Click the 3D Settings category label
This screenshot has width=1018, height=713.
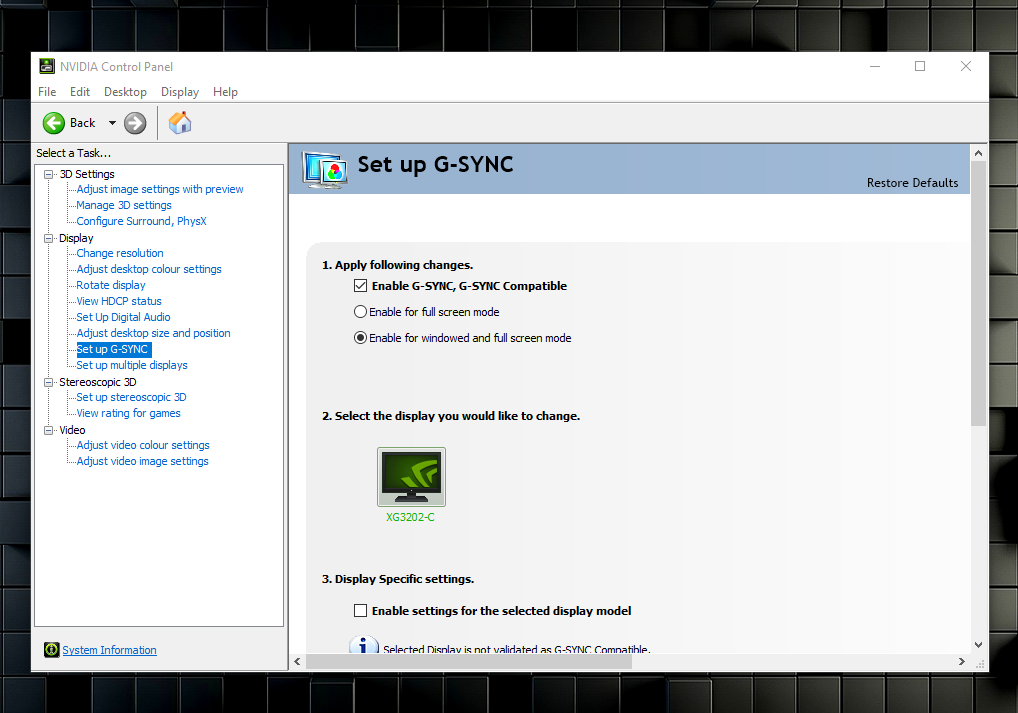click(x=87, y=174)
